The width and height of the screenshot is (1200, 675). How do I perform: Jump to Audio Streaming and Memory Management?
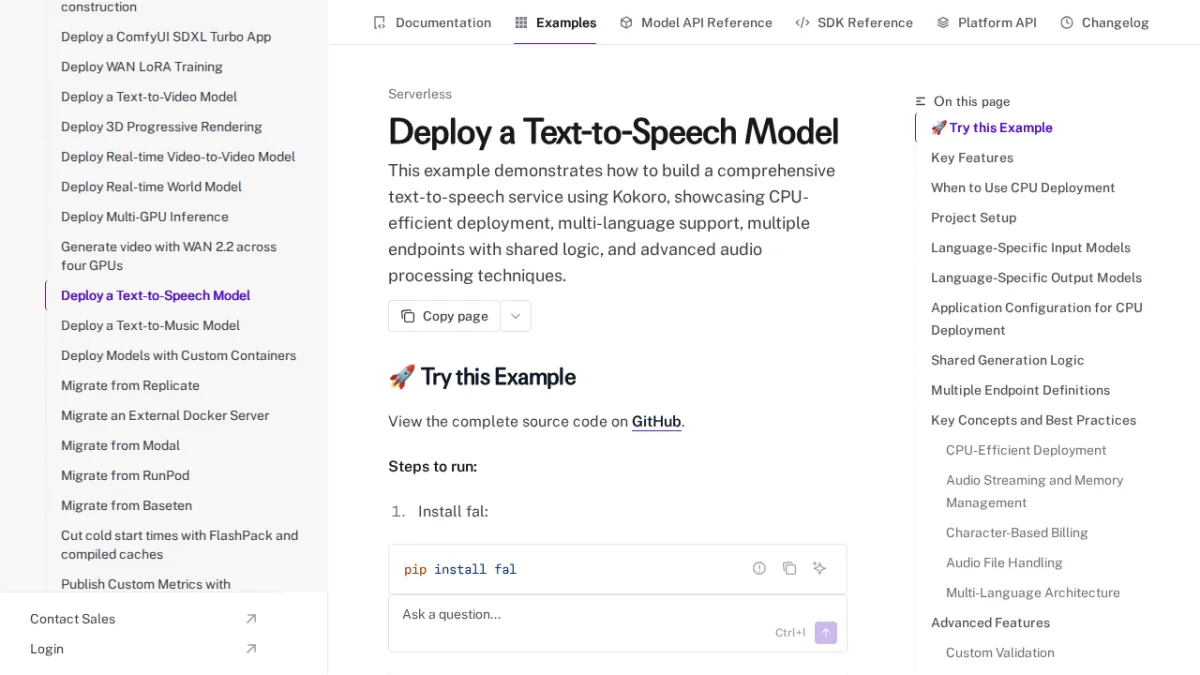1035,491
